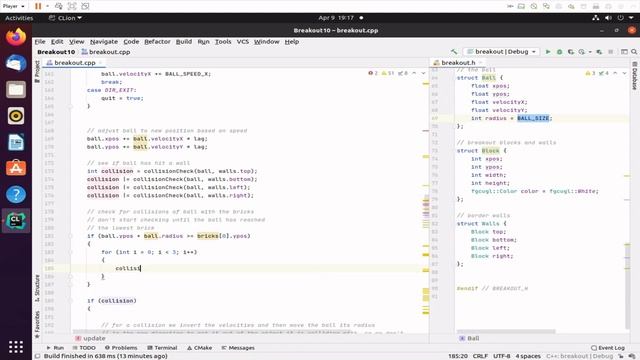Open Thunderbird mail from the dock
Screen dimensions: 640x360
click(x=16, y=63)
